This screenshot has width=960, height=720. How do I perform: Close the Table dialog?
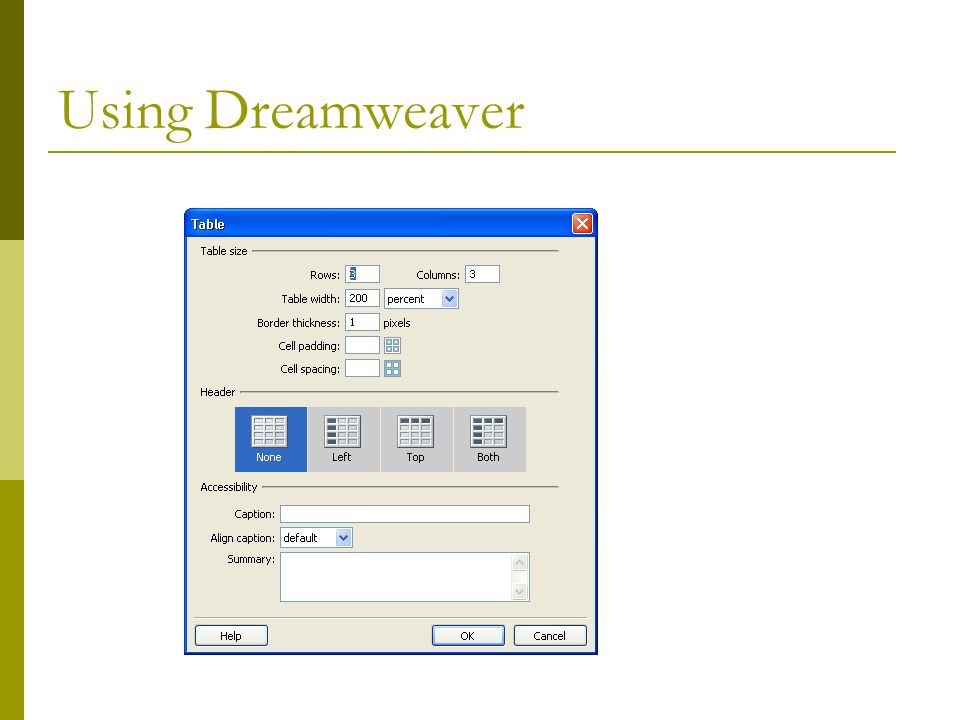(582, 223)
